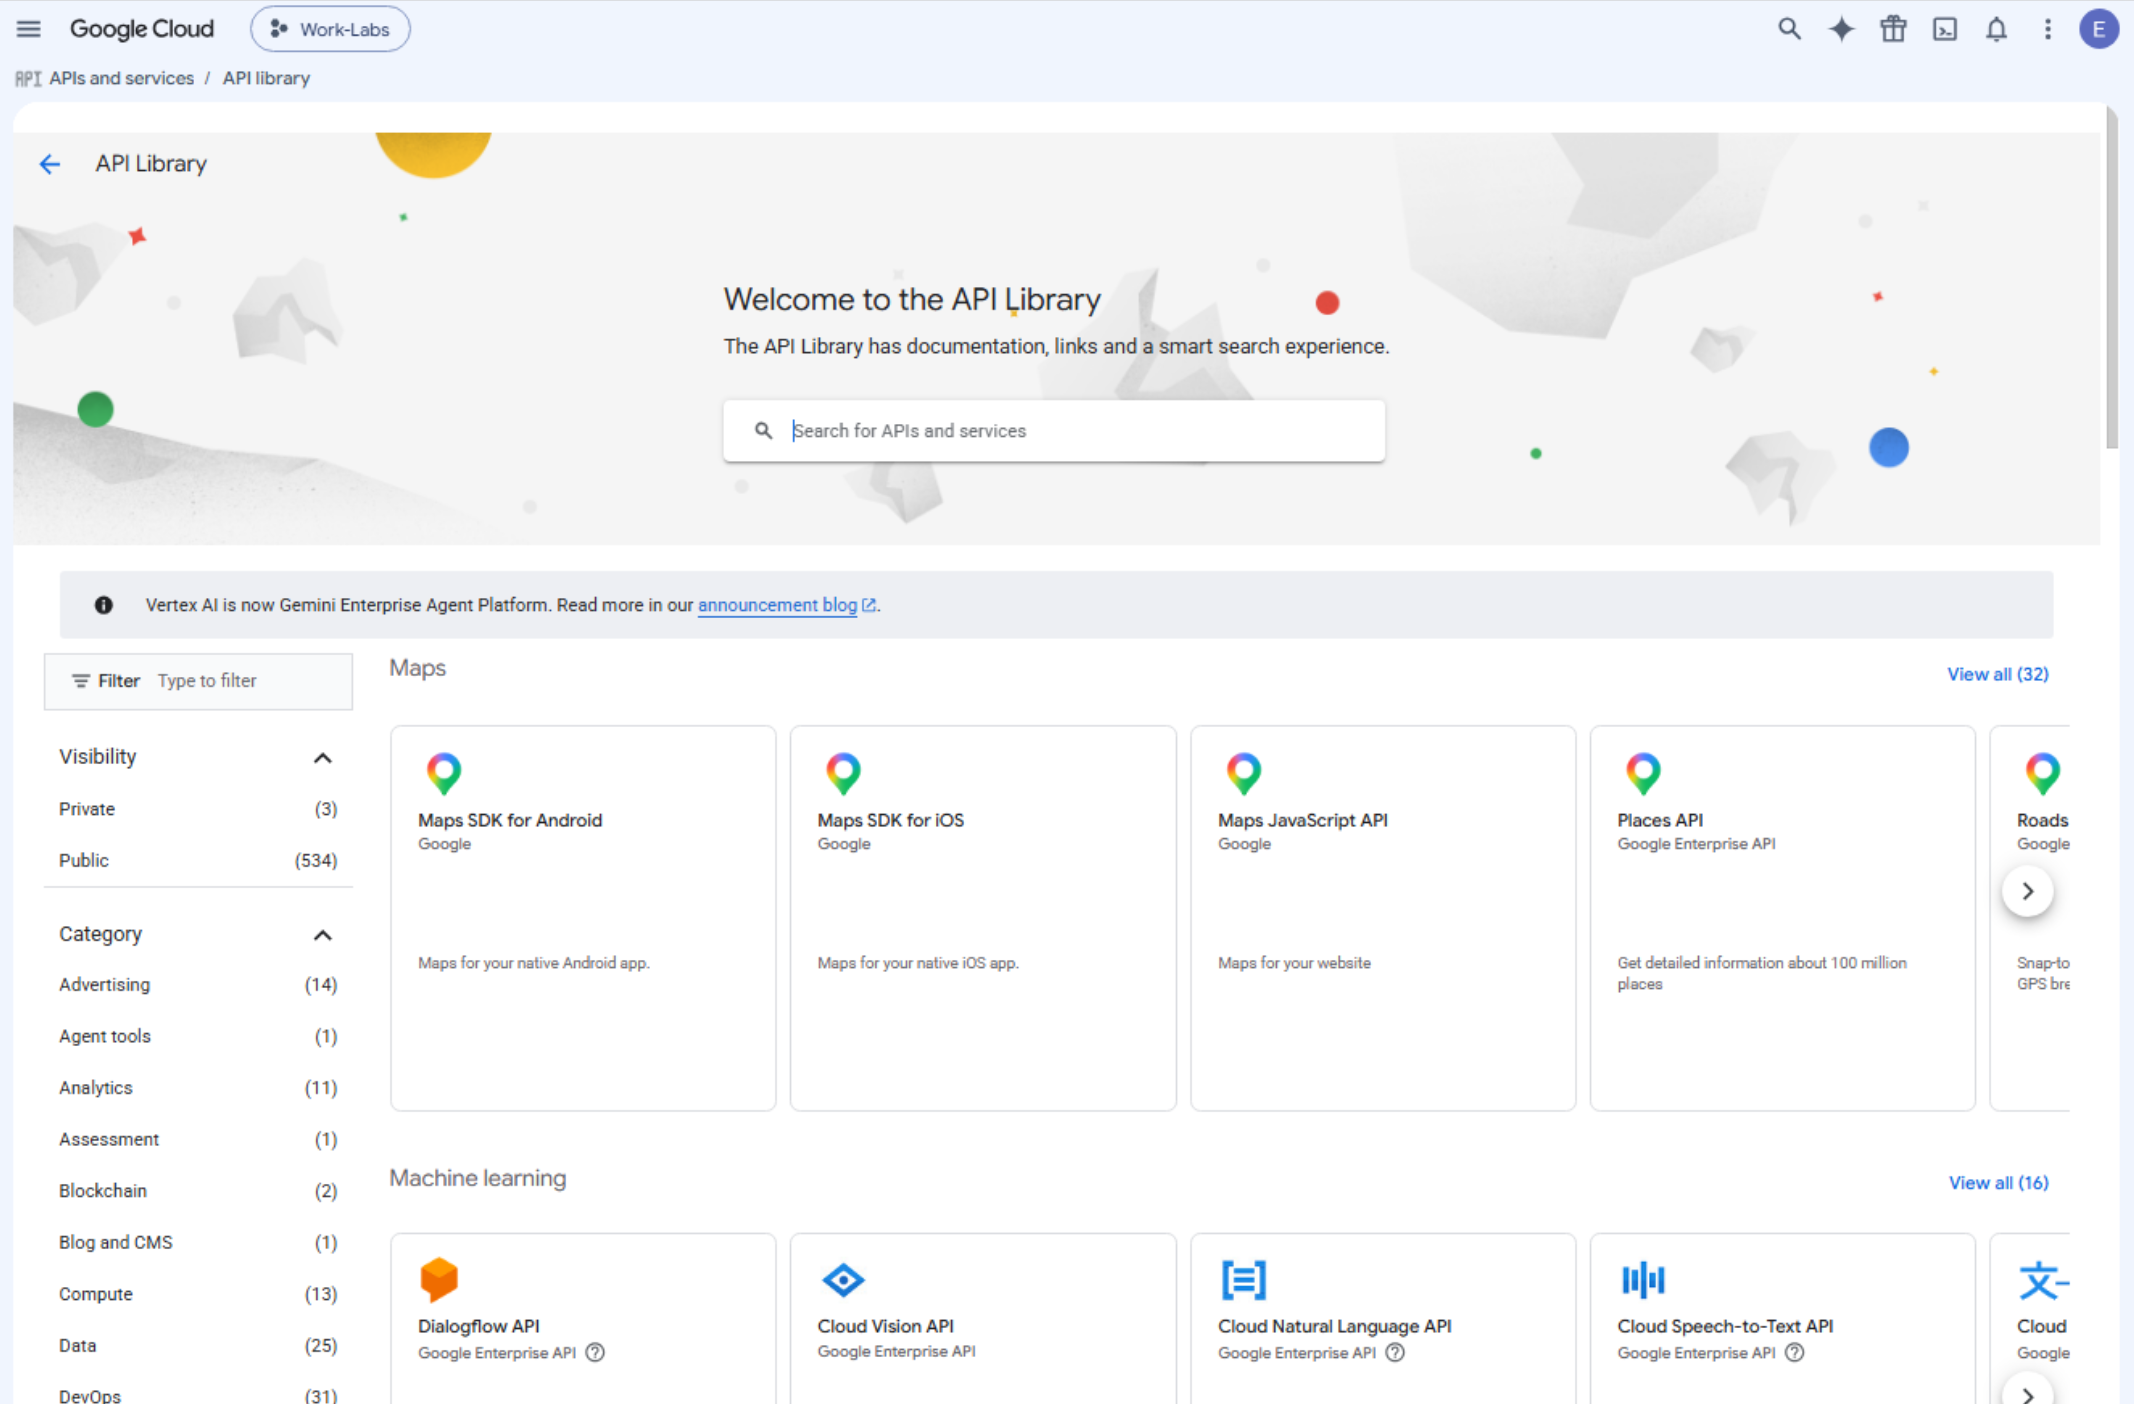Open Dialogflow API card title
This screenshot has height=1404, width=2134.
pos(479,1327)
